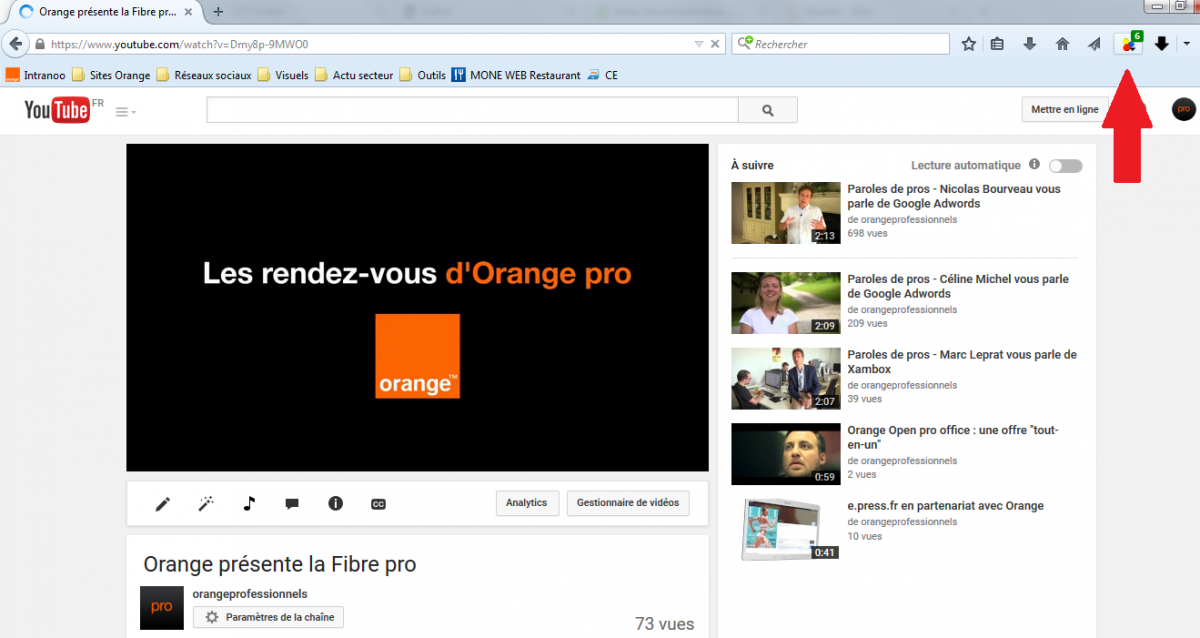Select the Orange présente la Fibre pro tab

pos(105,12)
